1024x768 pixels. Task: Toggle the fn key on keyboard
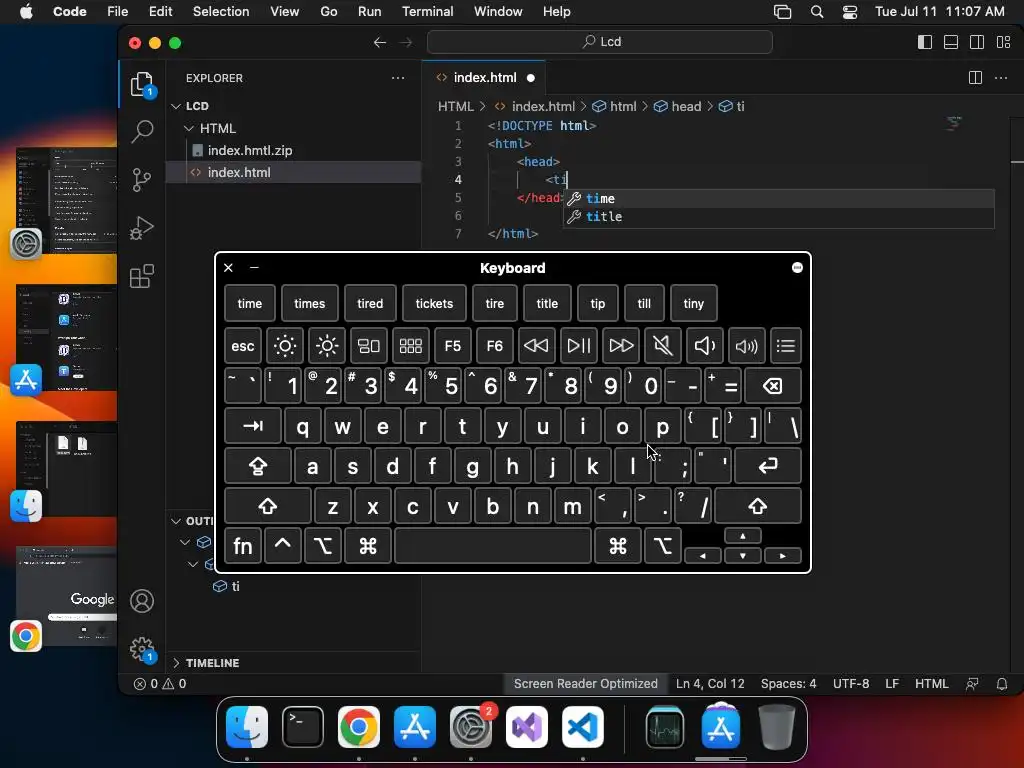[243, 546]
